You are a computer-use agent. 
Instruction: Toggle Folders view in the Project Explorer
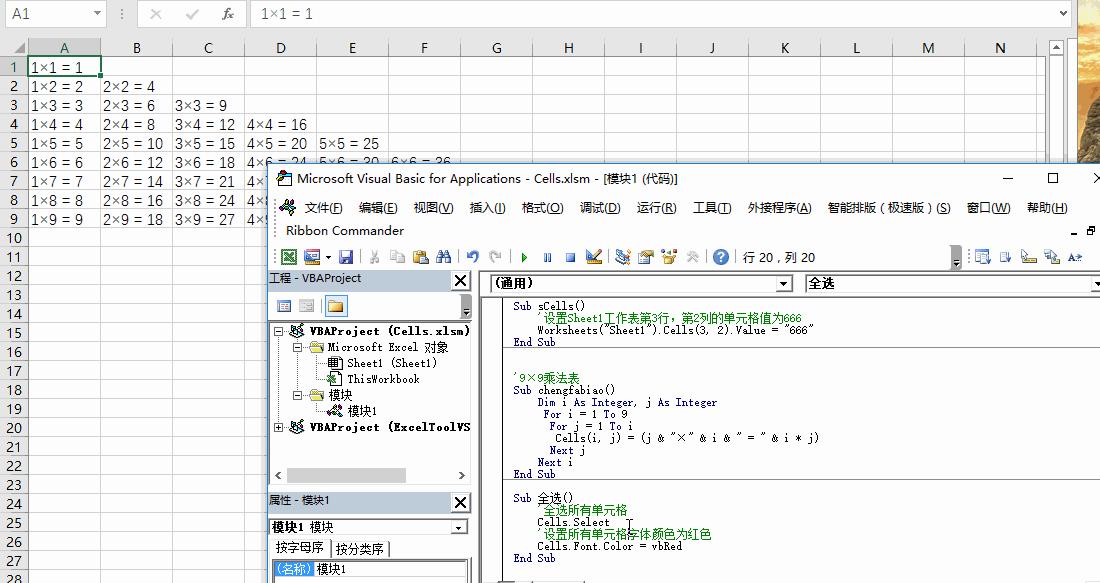(336, 305)
